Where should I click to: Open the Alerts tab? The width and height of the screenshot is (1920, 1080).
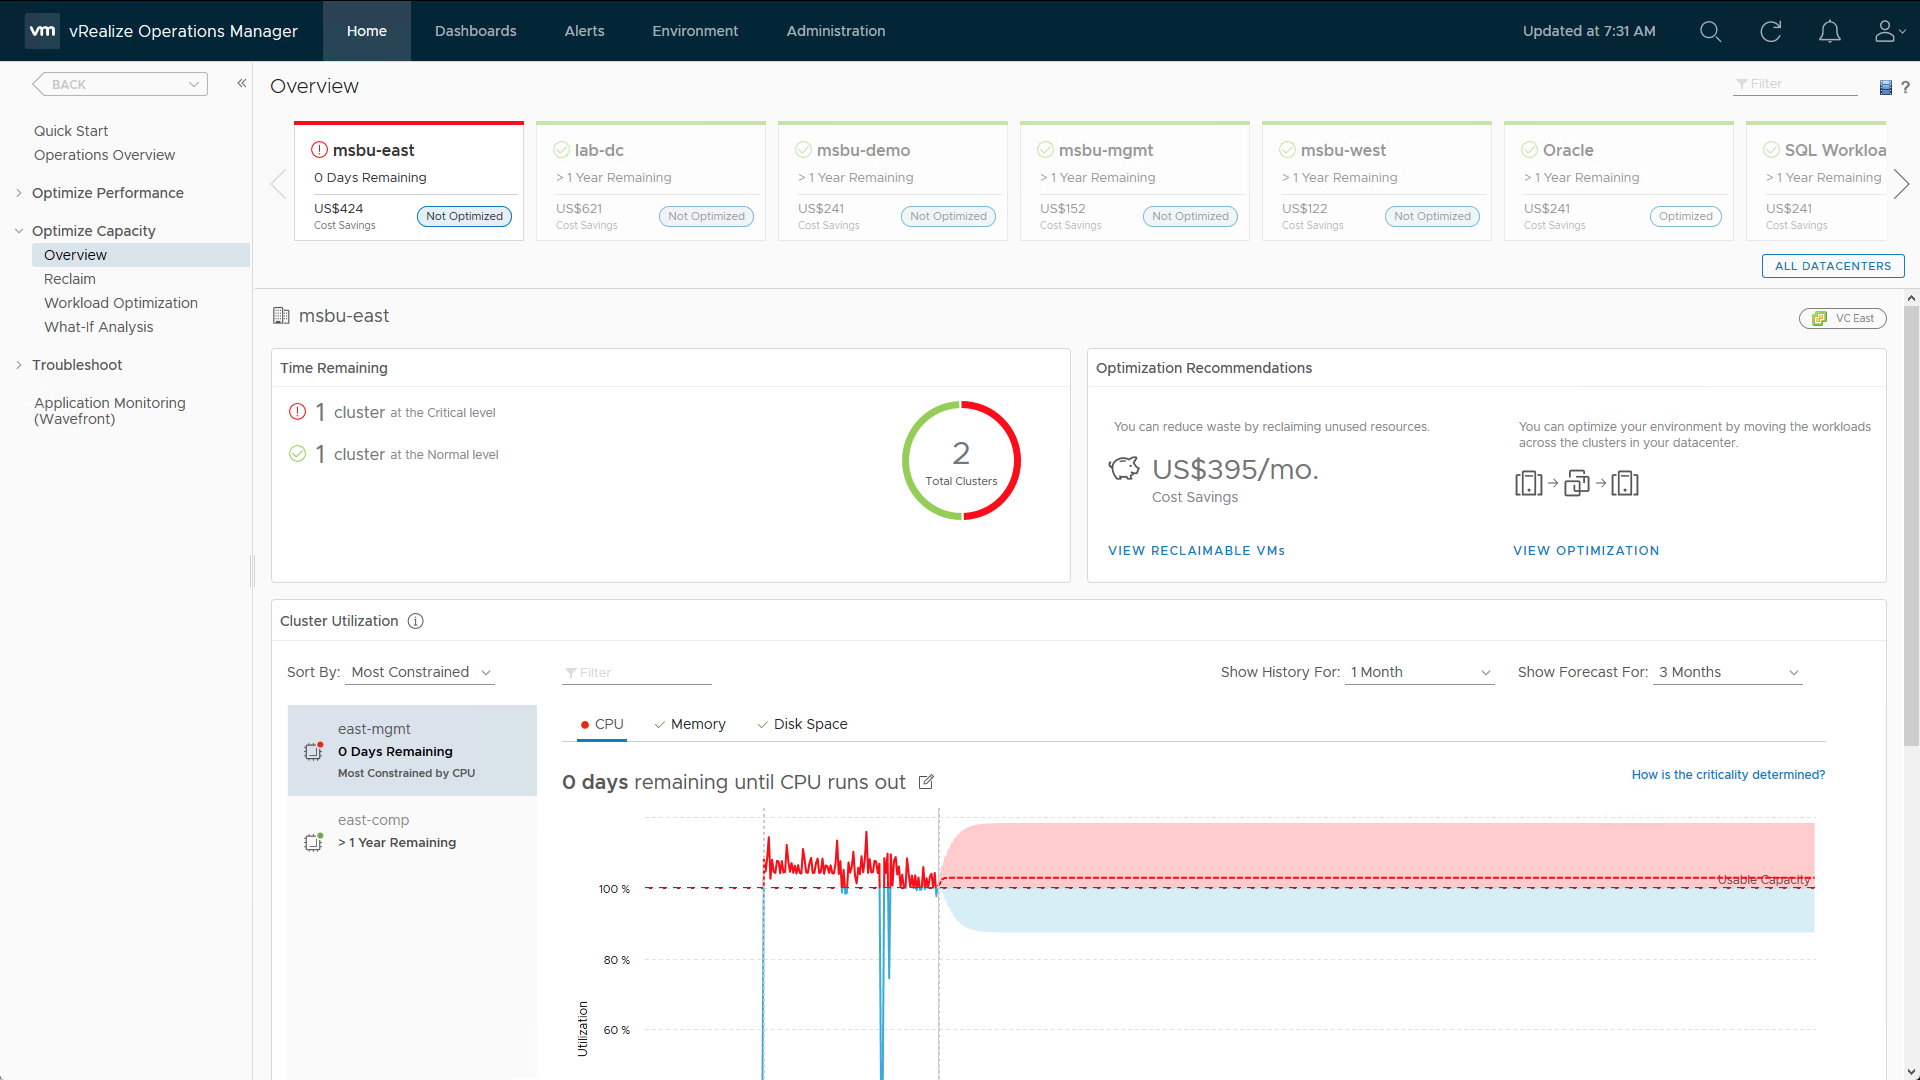[584, 31]
